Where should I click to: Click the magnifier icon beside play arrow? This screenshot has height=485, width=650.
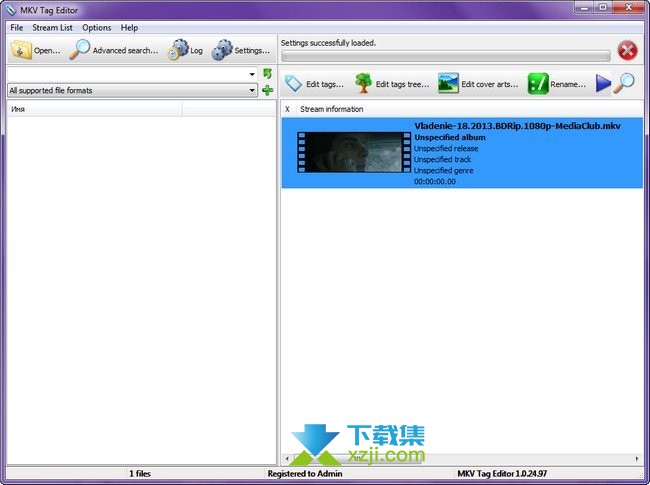[x=625, y=84]
